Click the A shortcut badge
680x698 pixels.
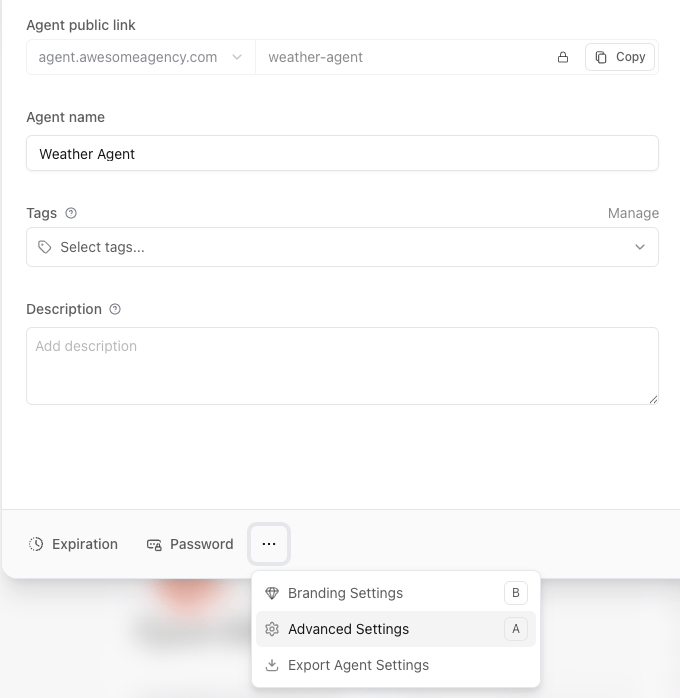click(516, 629)
